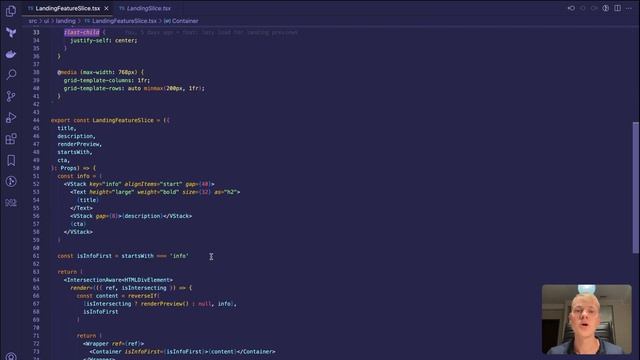Click the Text height="large" tag
Viewport: 640px width, 360px height.
(x=155, y=192)
